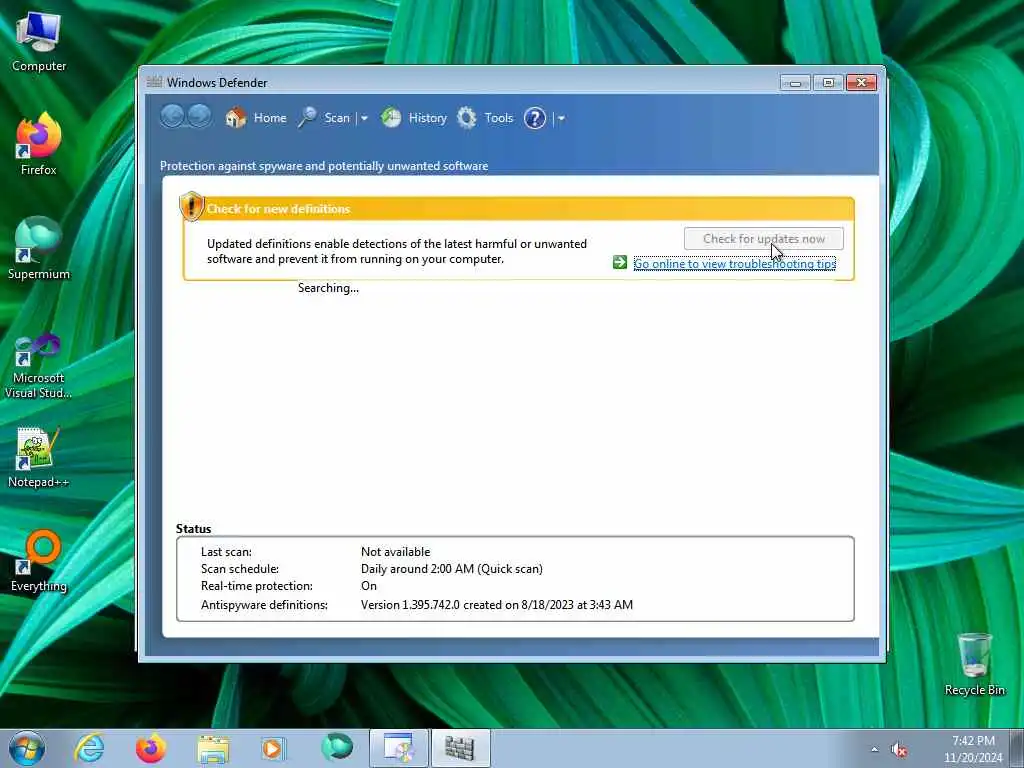This screenshot has height=768, width=1024.
Task: Open the Home toolbar label
Action: pyautogui.click(x=270, y=118)
